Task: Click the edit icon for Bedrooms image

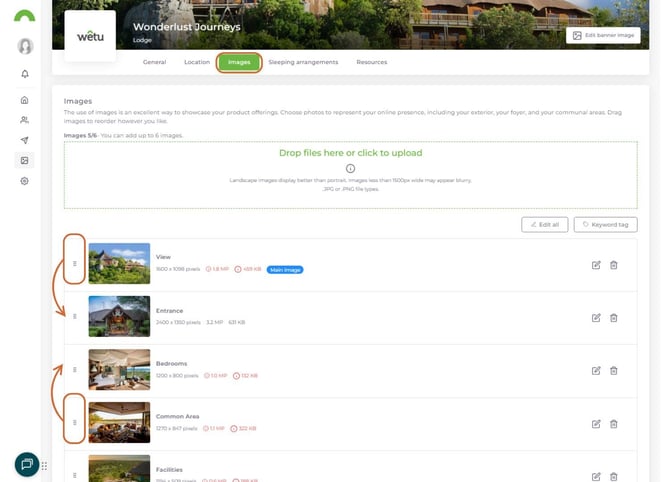Action: [596, 370]
